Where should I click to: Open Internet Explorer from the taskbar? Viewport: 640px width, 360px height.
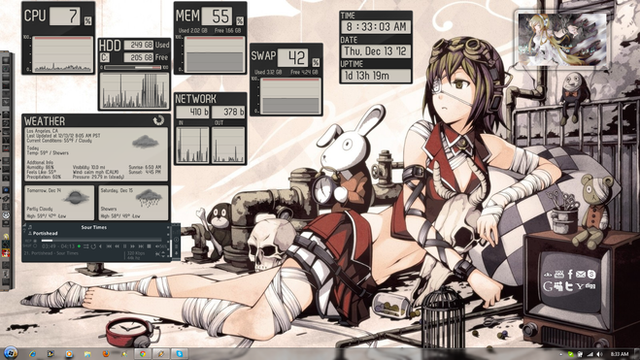pos(32,353)
